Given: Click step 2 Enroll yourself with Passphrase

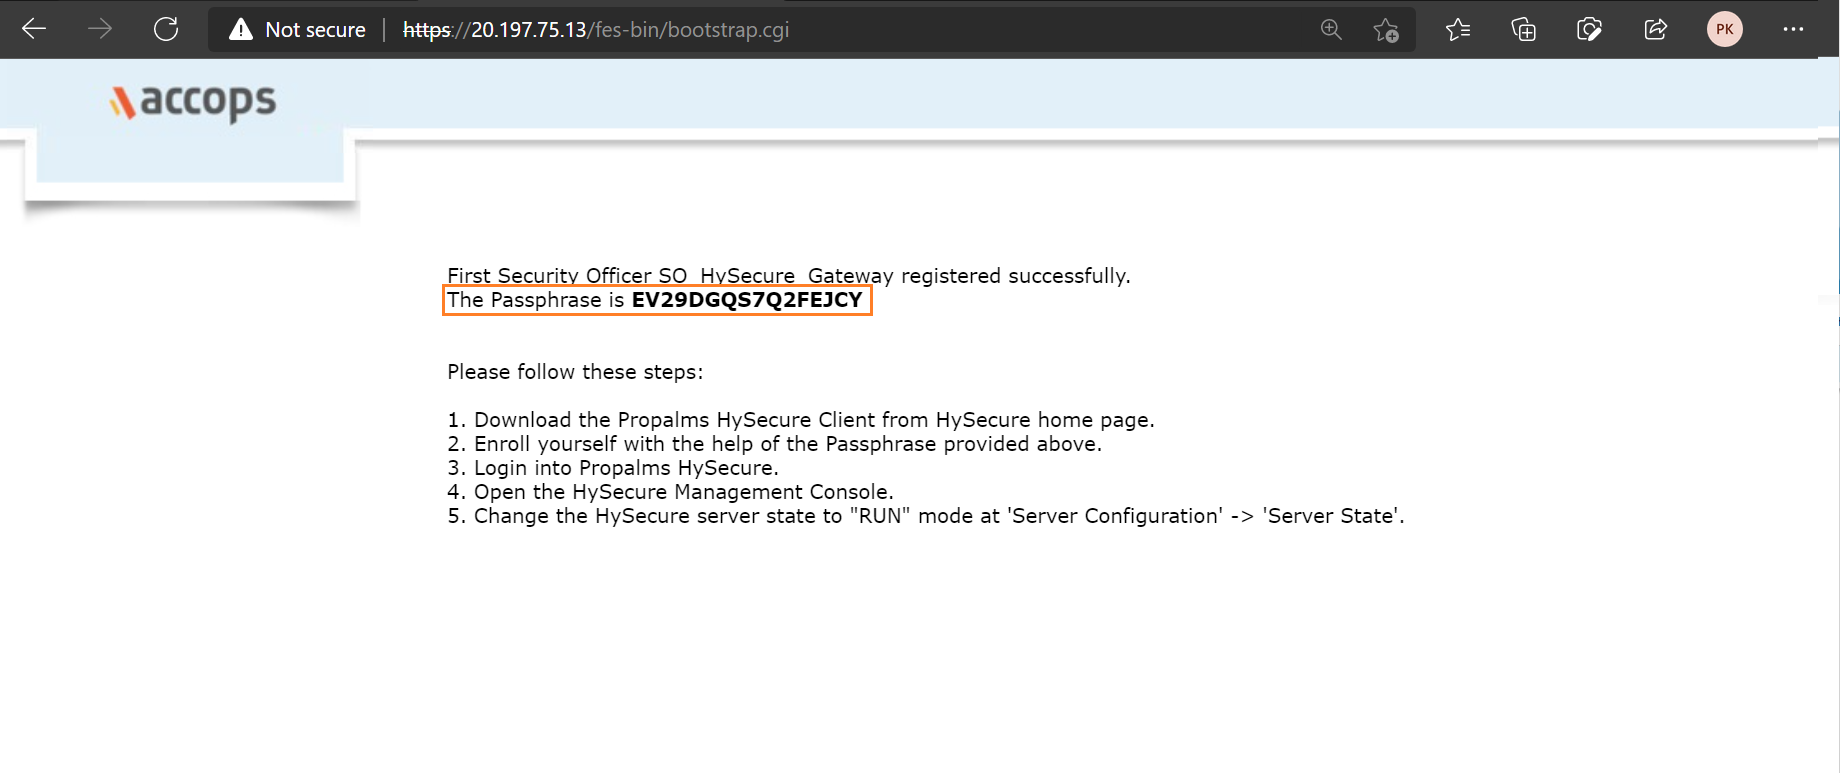Looking at the screenshot, I should [774, 444].
